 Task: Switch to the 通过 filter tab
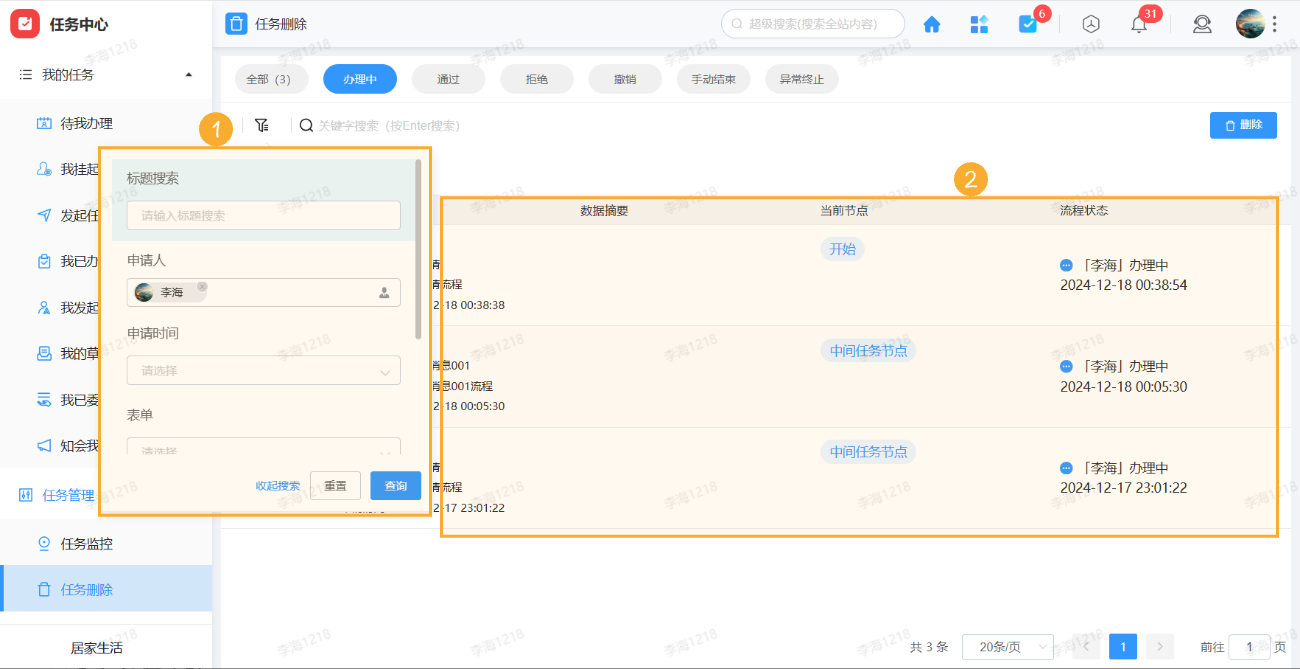click(448, 78)
